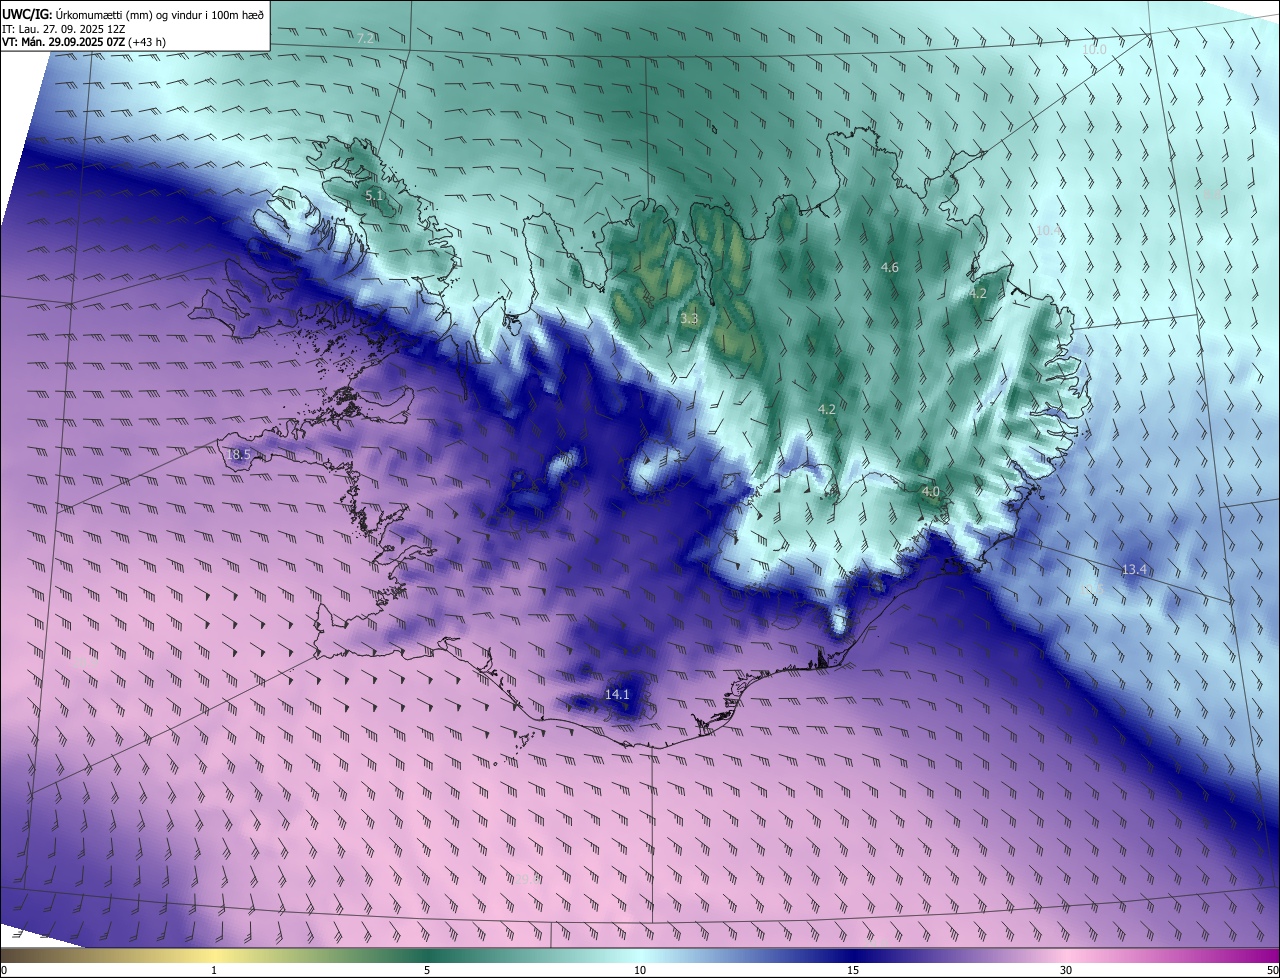Screen dimensions: 1280x978
Task: Click the 14.1 value label on map
Action: [617, 694]
